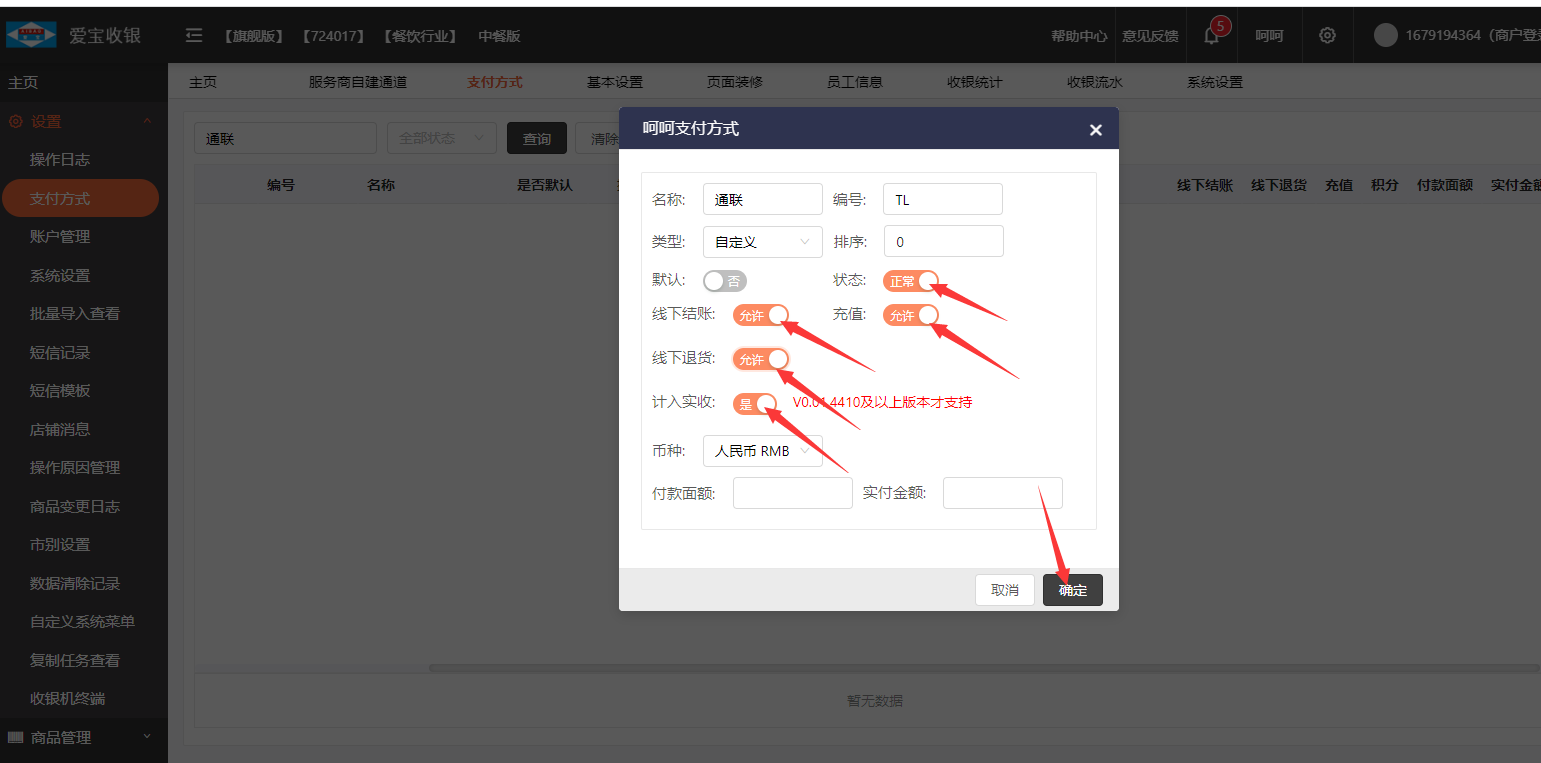Click the user avatar icon
This screenshot has height=763, width=1541.
tap(1385, 35)
